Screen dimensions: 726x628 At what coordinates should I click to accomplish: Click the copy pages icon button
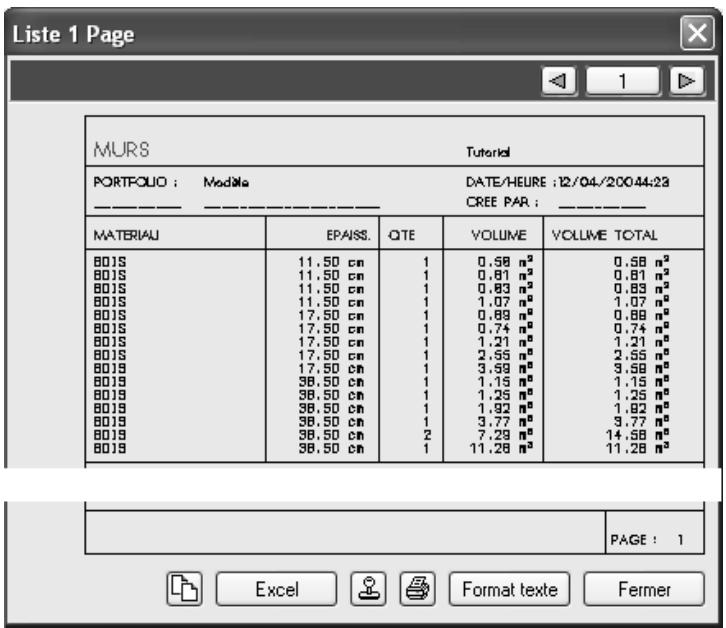pyautogui.click(x=184, y=589)
